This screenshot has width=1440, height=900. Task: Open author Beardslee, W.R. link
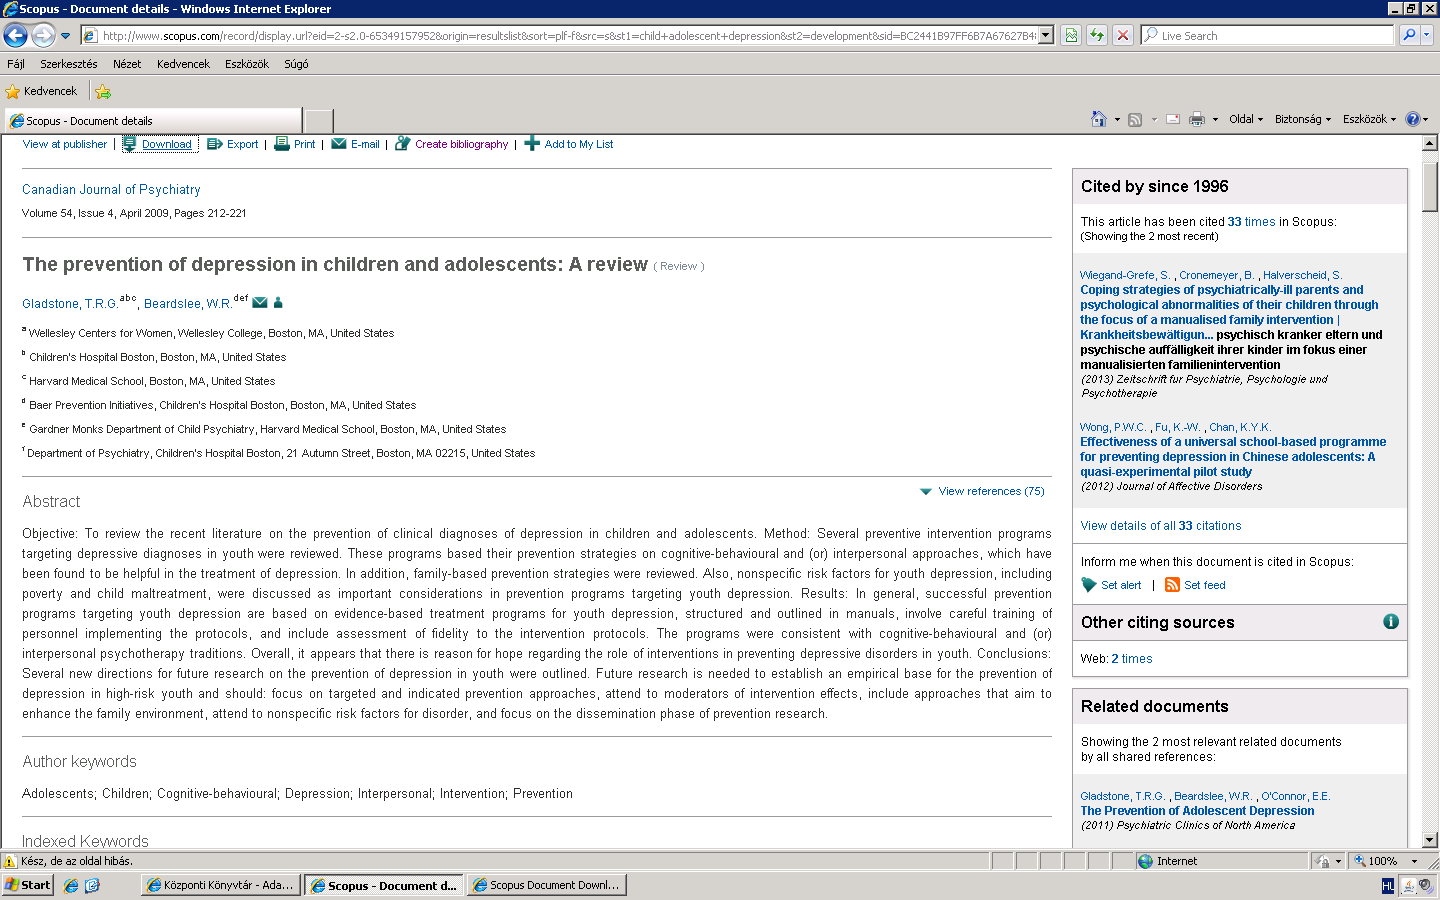[188, 304]
